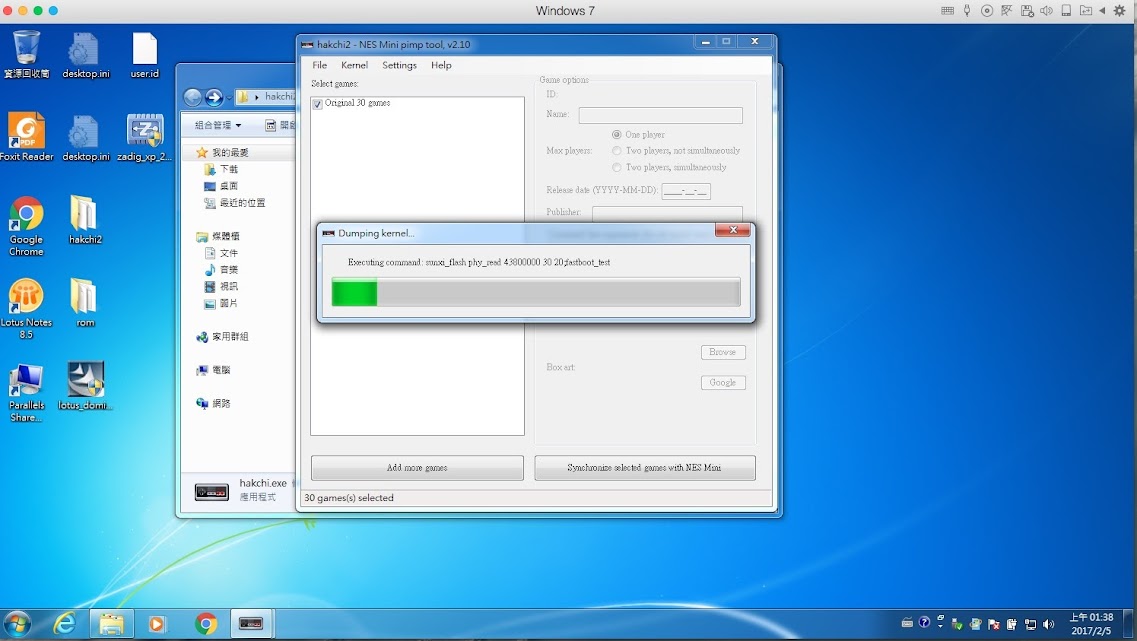Viewport: 1137px width, 641px height.
Task: Select 桌面 in Explorer sidebar
Action: 221,186
